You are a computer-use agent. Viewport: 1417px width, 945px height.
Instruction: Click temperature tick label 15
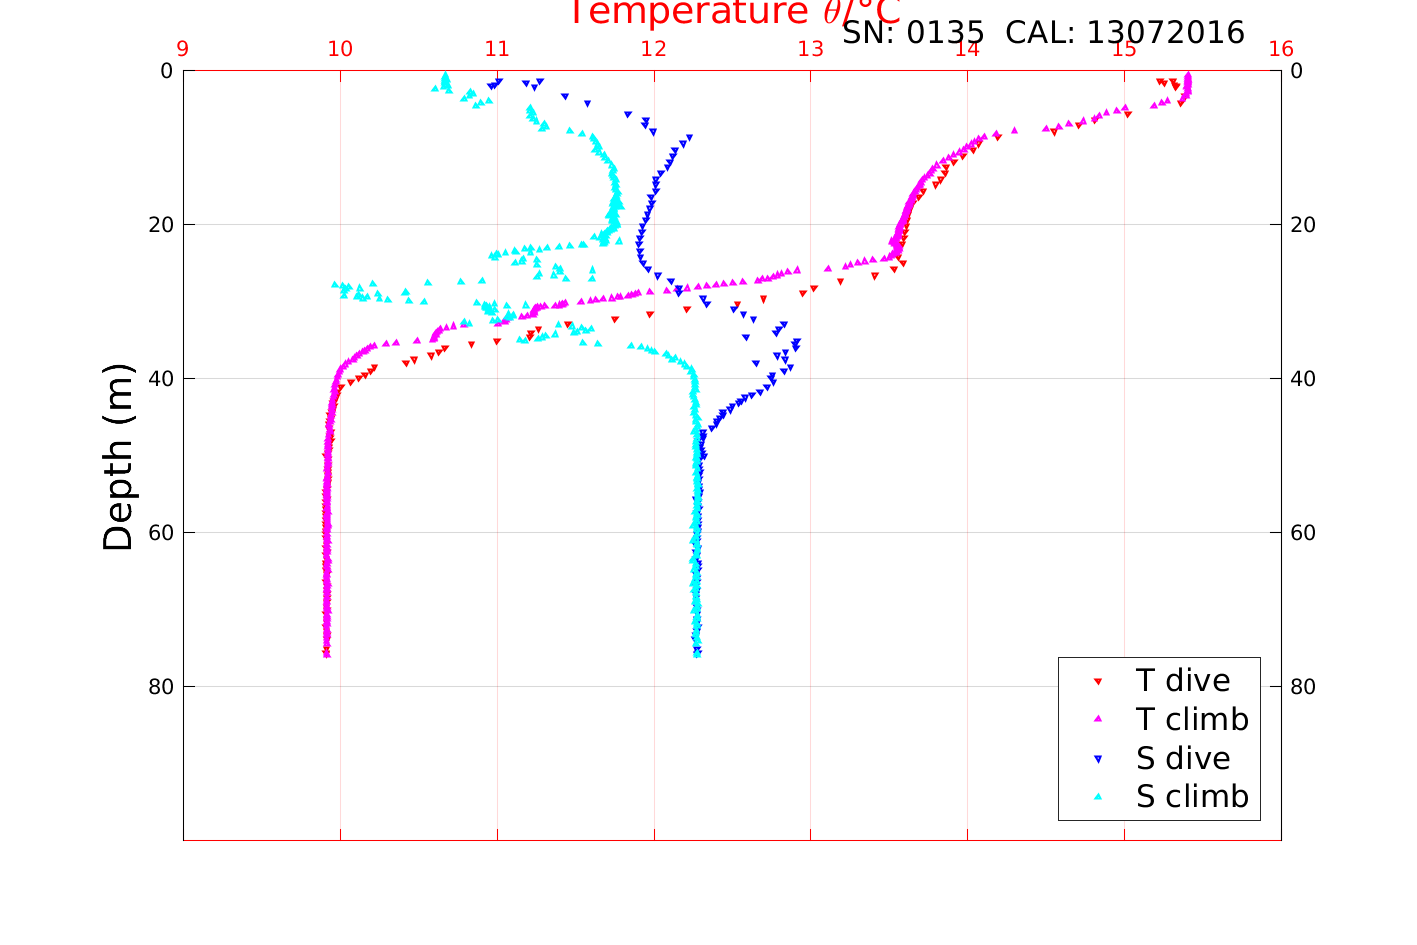click(1124, 49)
